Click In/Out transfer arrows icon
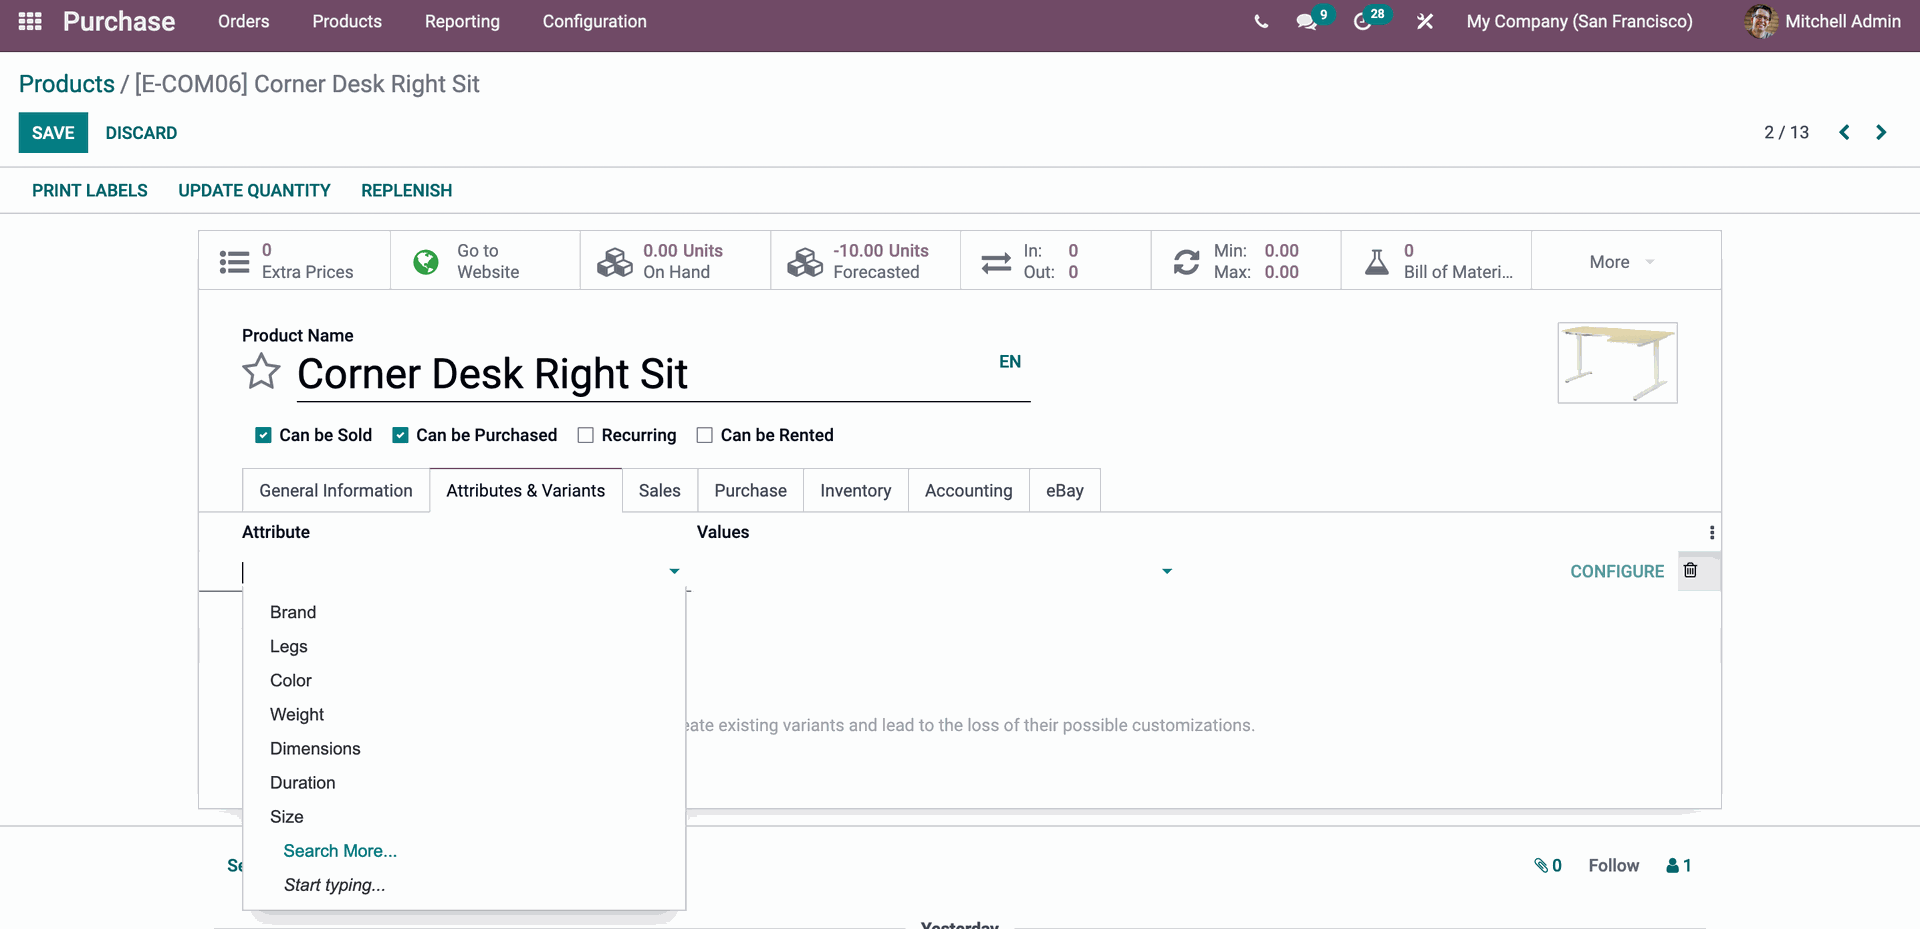 pos(996,262)
